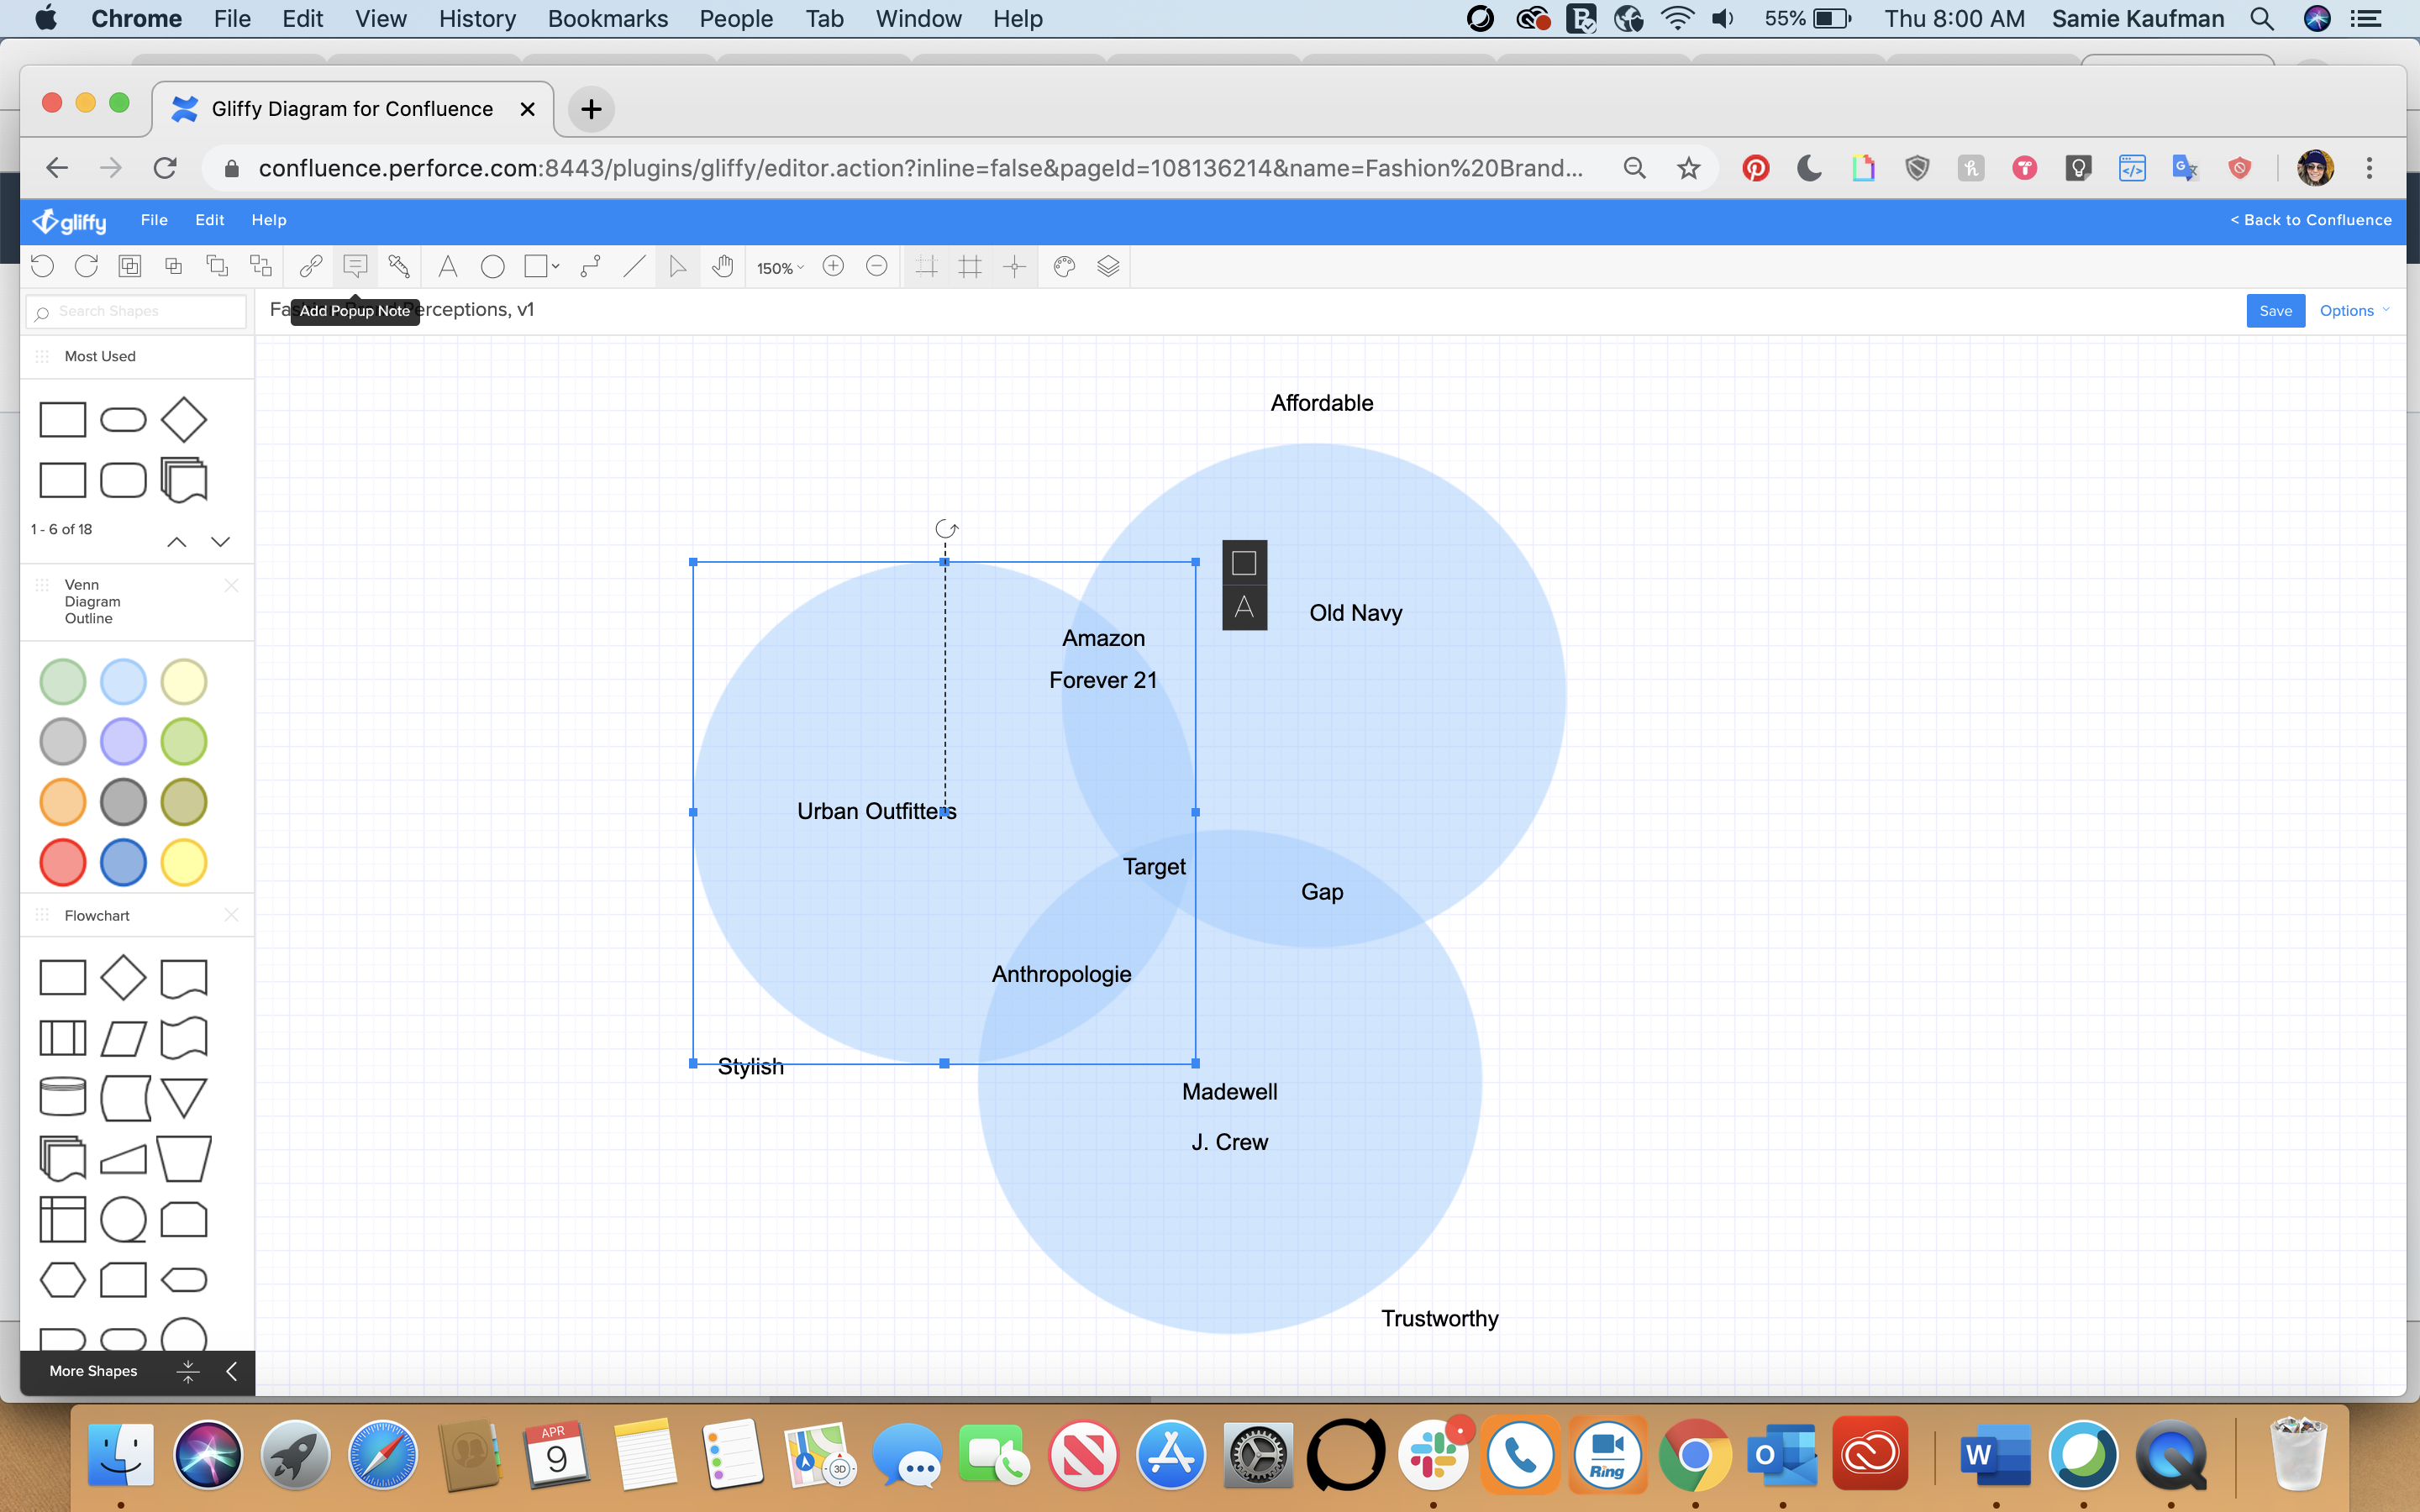Select the light green Venn circle swatch
This screenshot has height=1512, width=2420.
pos(63,682)
